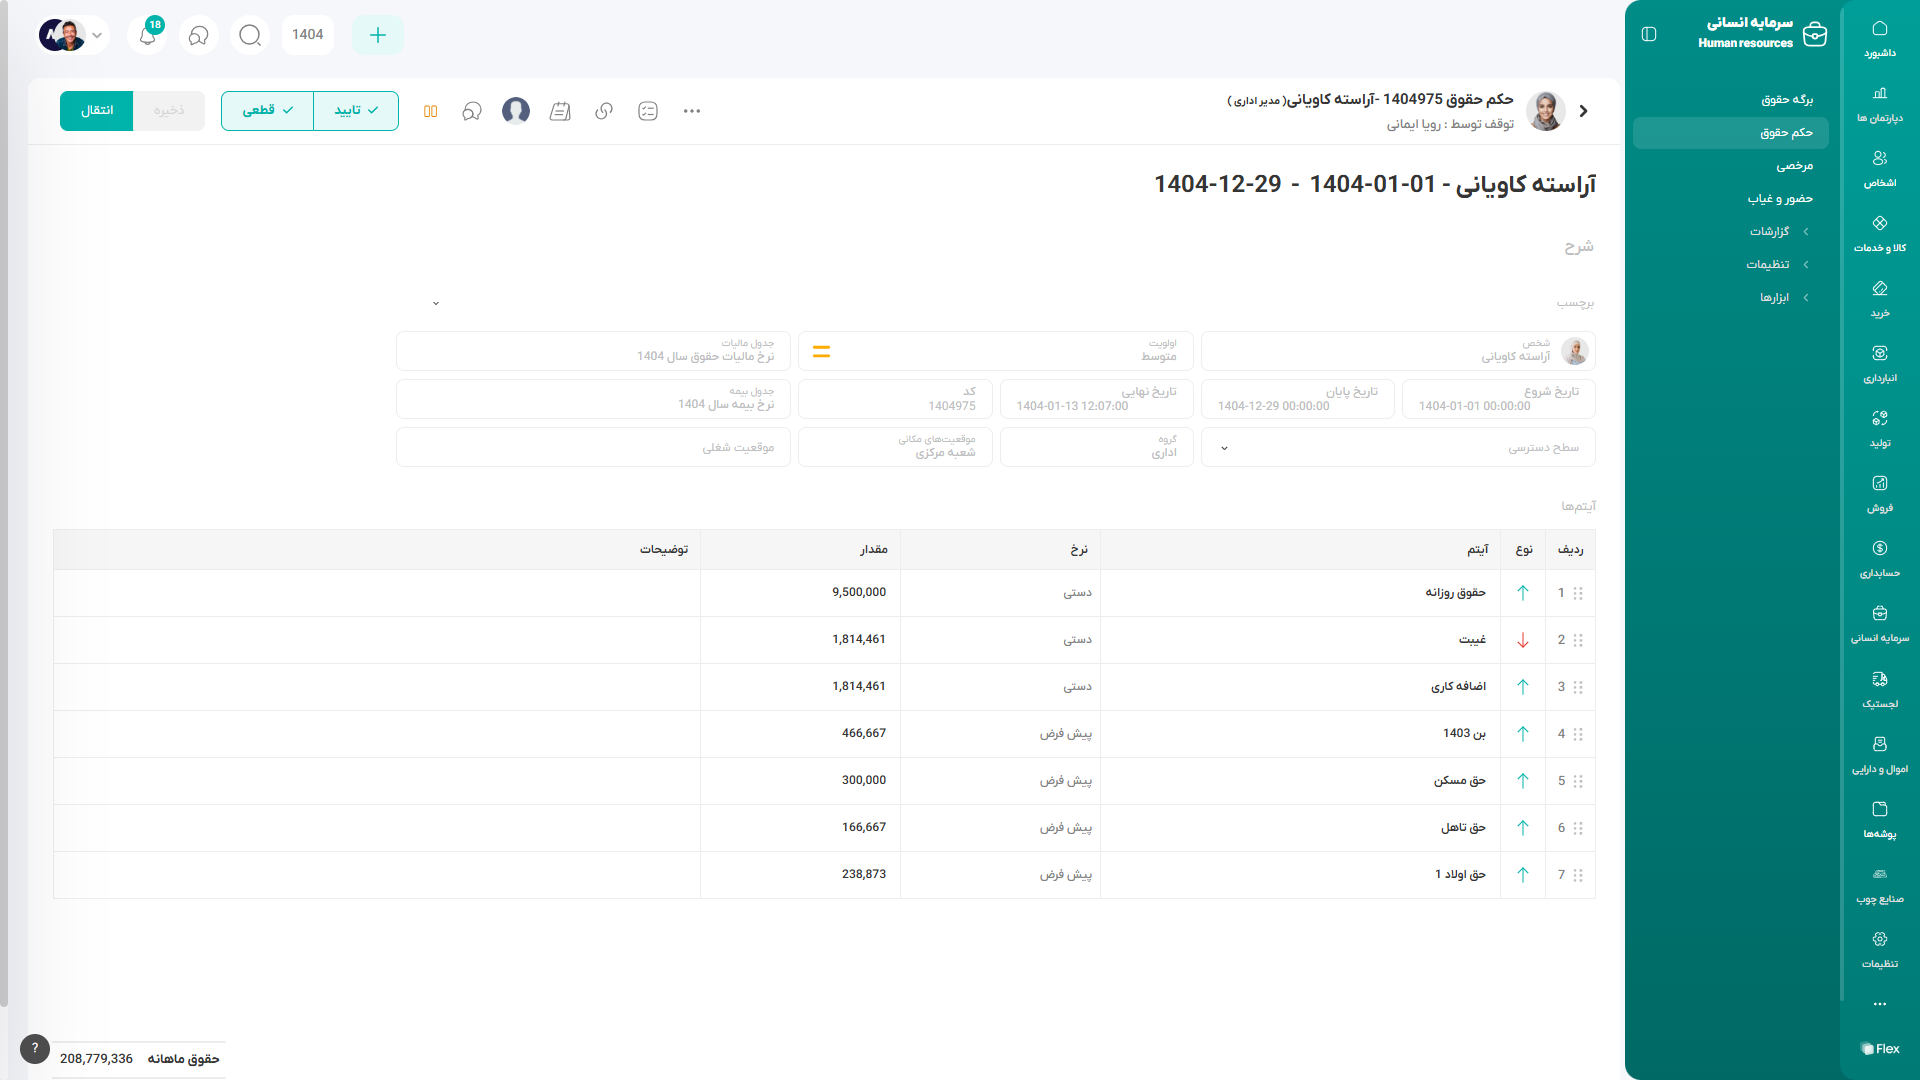The height and width of the screenshot is (1080, 1920).
Task: Click the orange pause icon in toolbar
Action: 431,111
